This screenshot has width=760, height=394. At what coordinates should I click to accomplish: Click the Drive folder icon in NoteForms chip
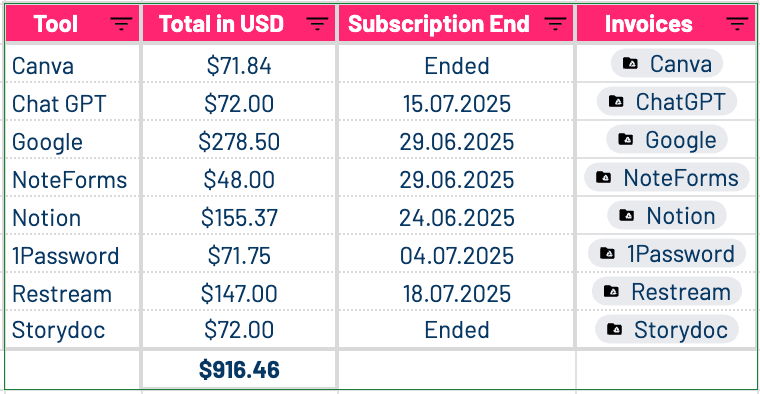[603, 177]
